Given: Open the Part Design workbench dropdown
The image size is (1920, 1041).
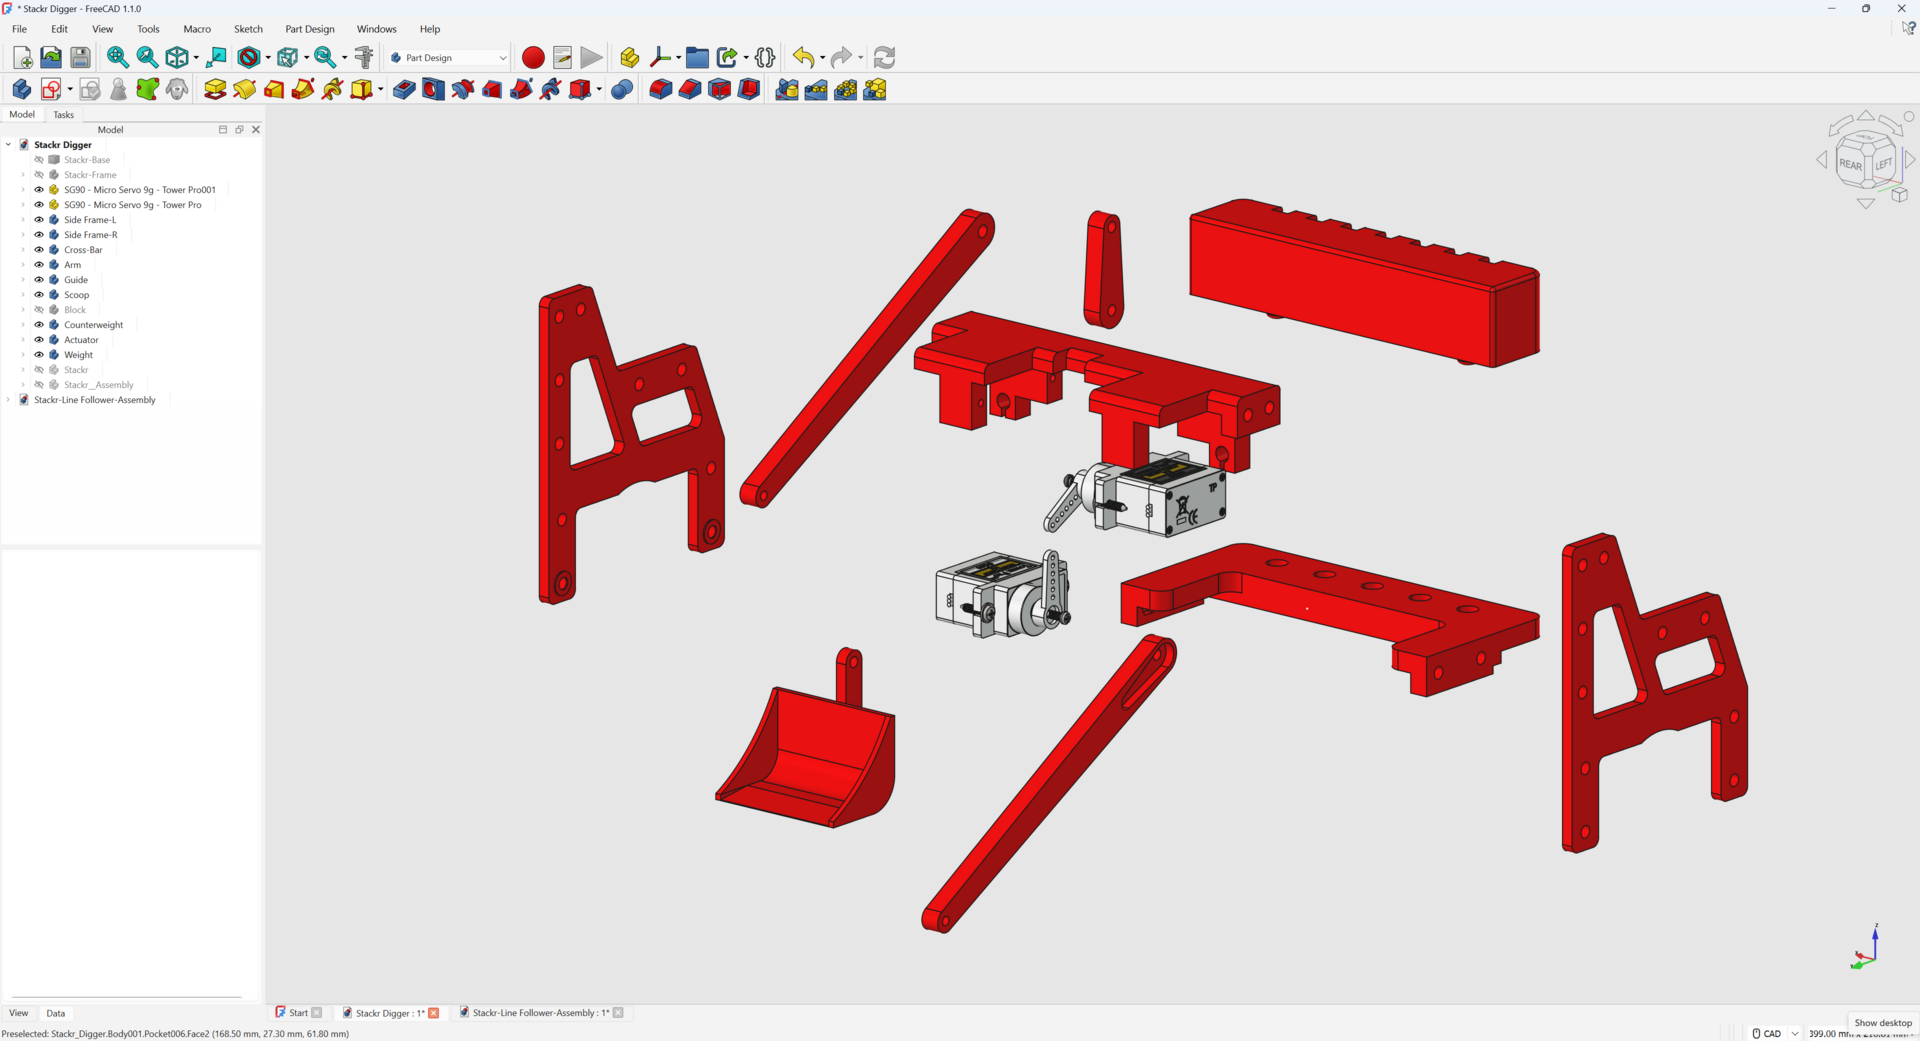Looking at the screenshot, I should tap(449, 58).
